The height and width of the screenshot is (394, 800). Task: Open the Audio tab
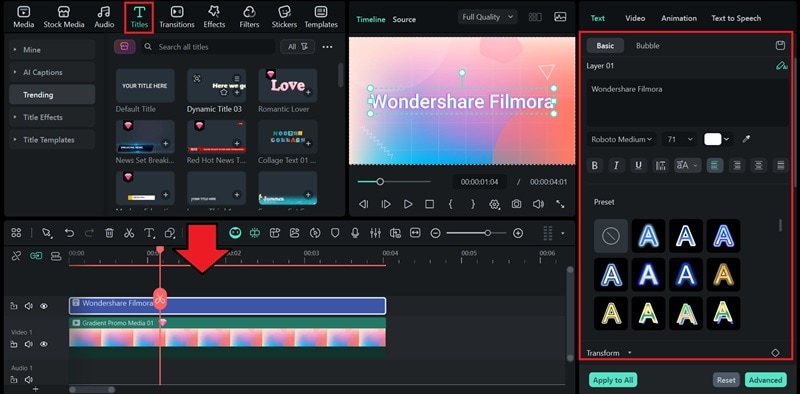click(104, 17)
